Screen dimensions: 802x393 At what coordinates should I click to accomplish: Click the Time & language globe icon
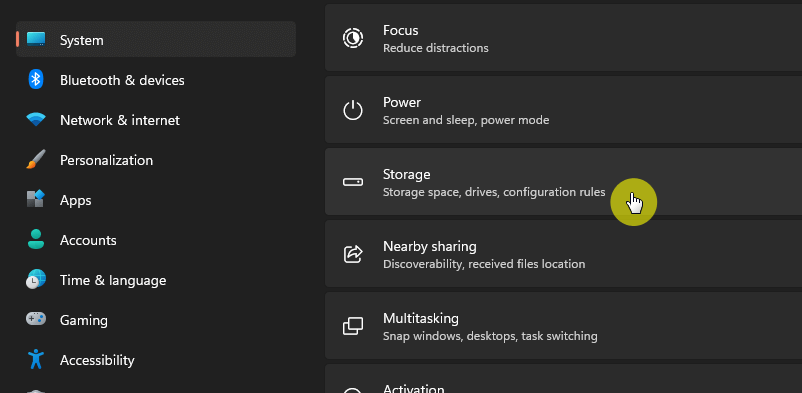36,279
